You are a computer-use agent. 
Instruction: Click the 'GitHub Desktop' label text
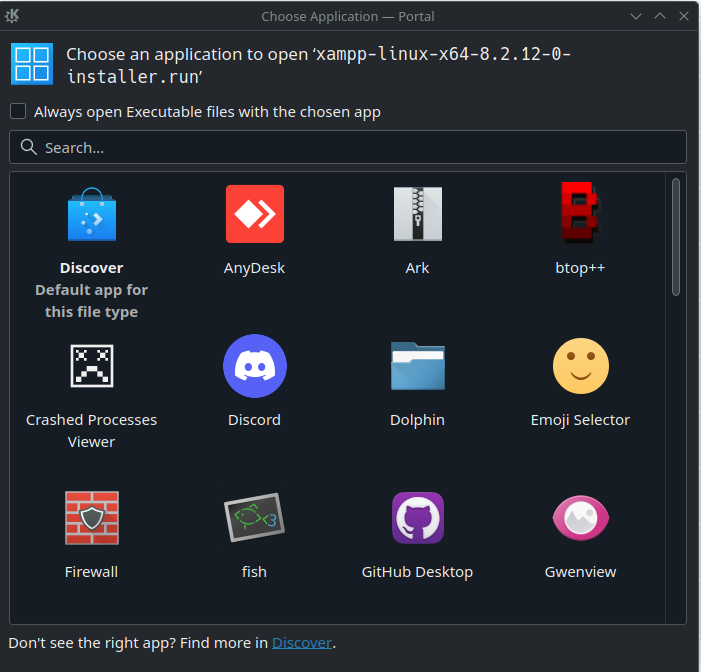[x=417, y=572]
